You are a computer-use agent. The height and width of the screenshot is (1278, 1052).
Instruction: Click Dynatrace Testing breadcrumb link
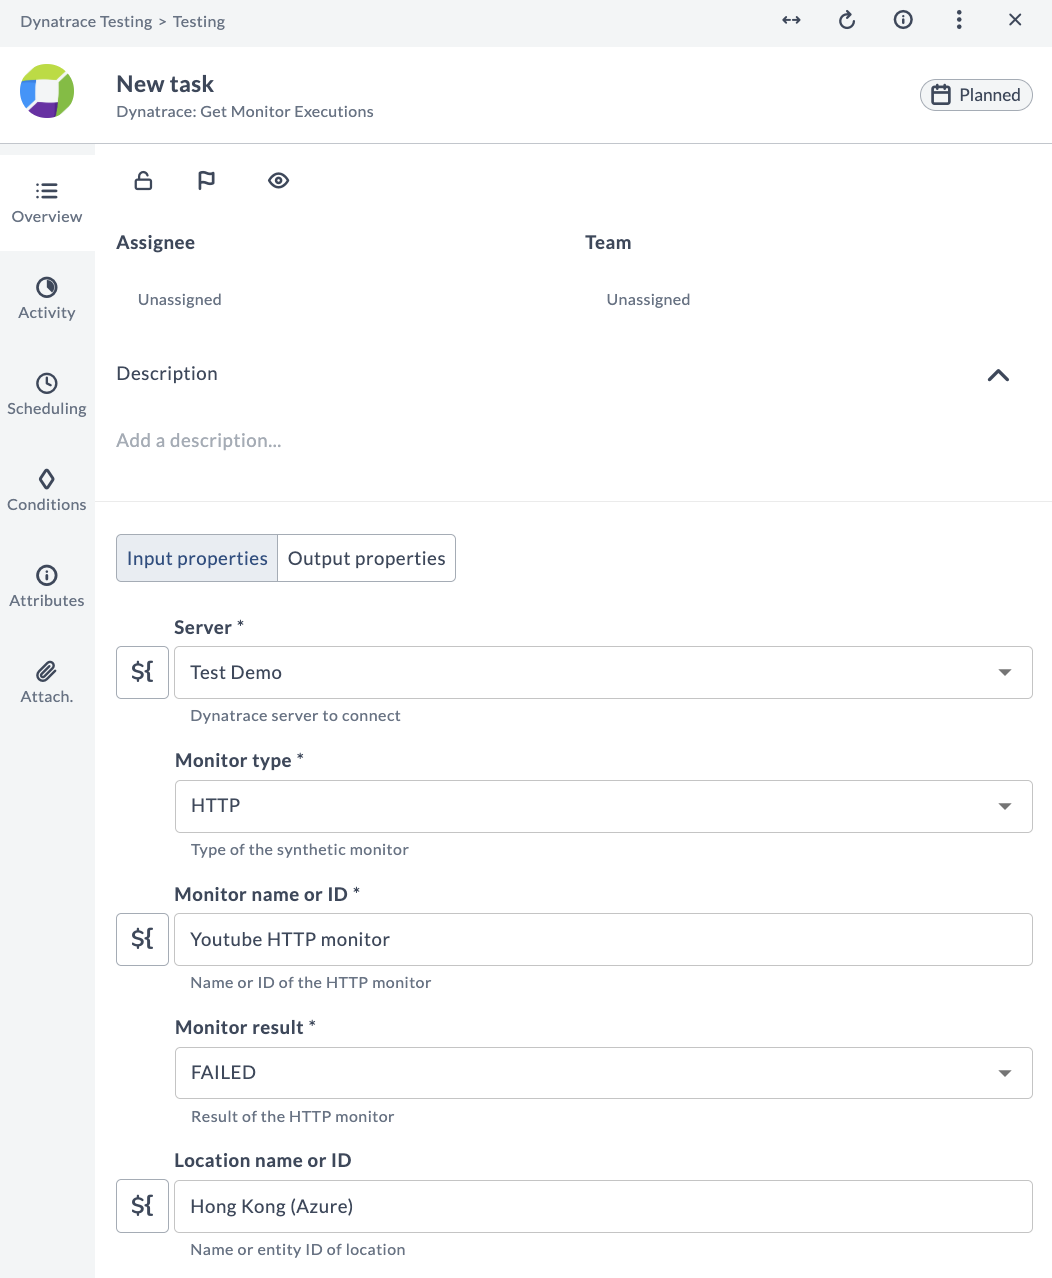pyautogui.click(x=86, y=21)
